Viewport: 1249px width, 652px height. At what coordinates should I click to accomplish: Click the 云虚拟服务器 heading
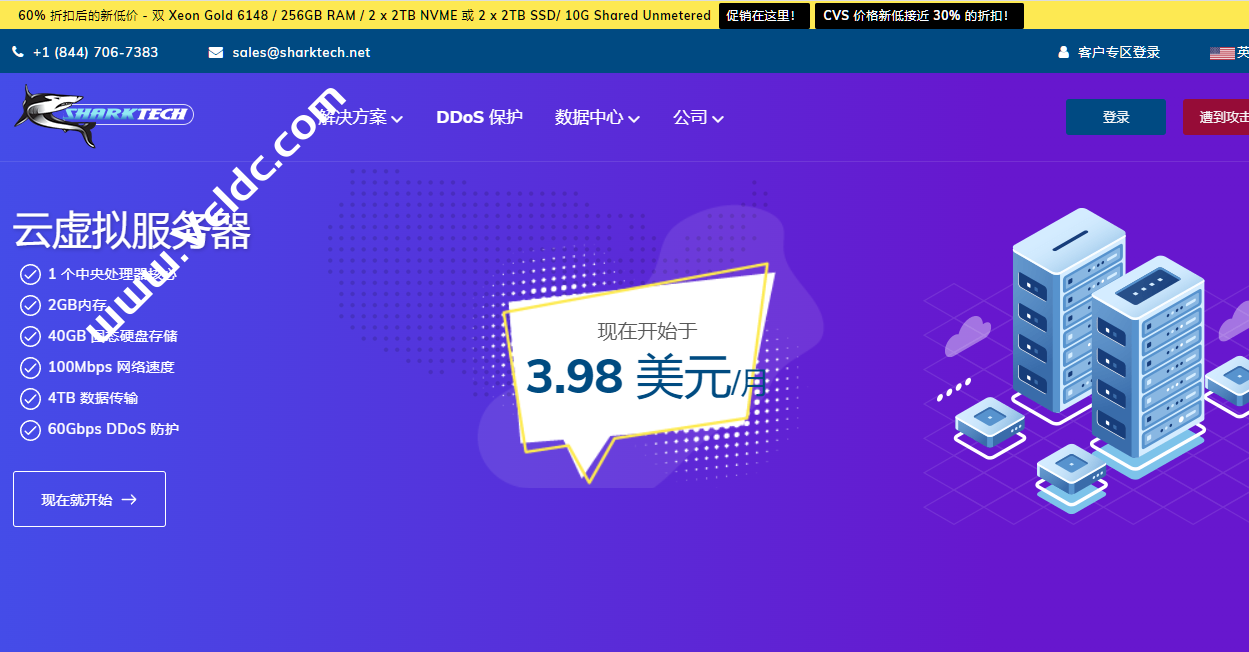tap(131, 231)
